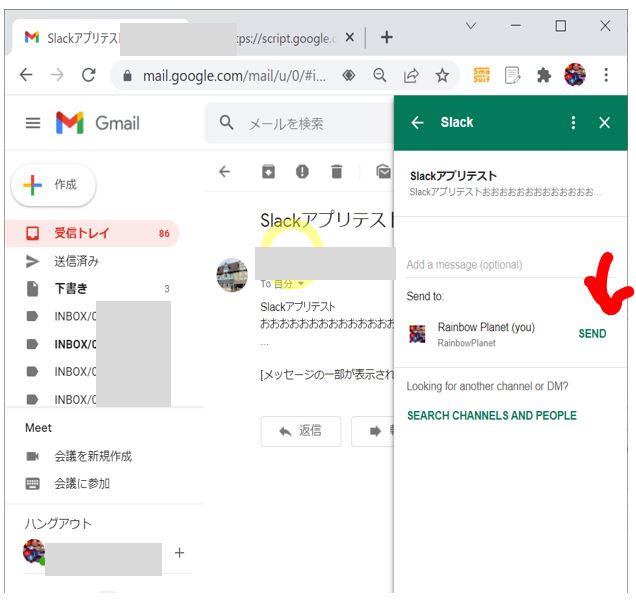Click the Slackアプリテスト title in Slack panel

pyautogui.click(x=453, y=176)
